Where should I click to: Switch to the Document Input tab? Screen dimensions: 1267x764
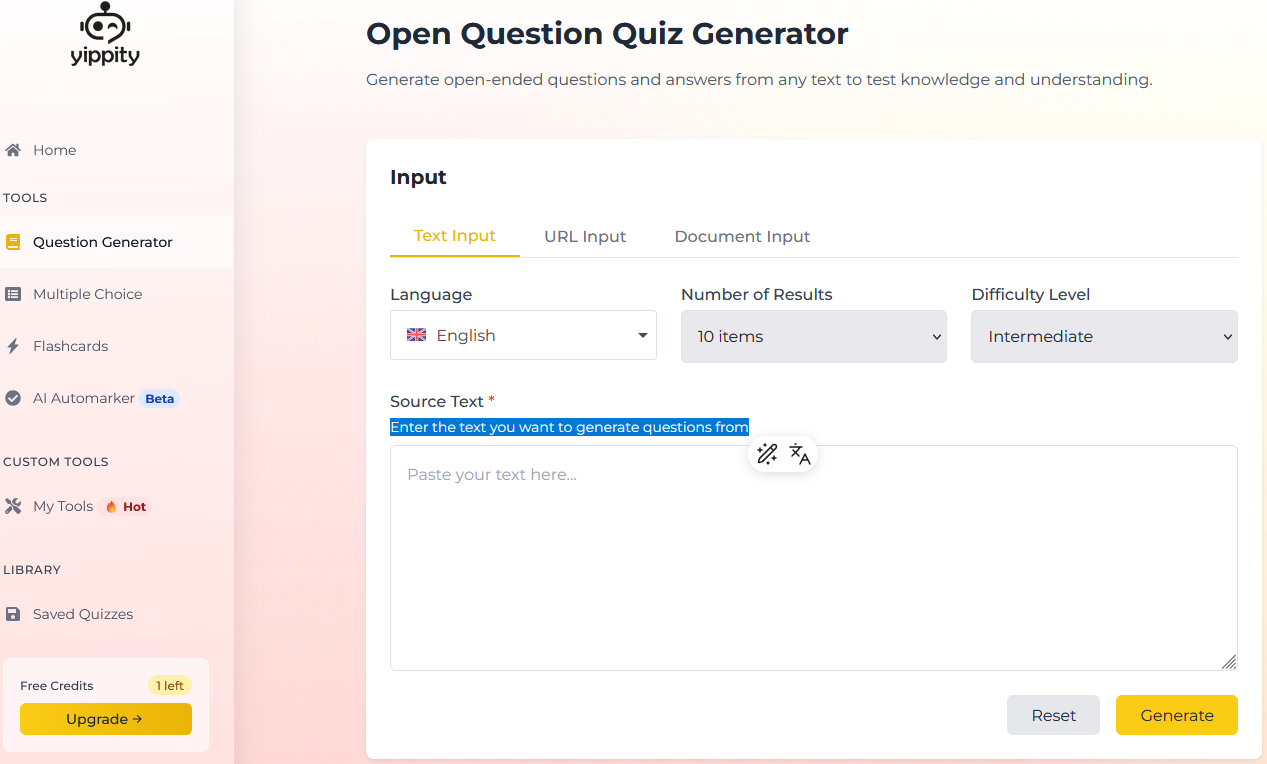pos(742,237)
